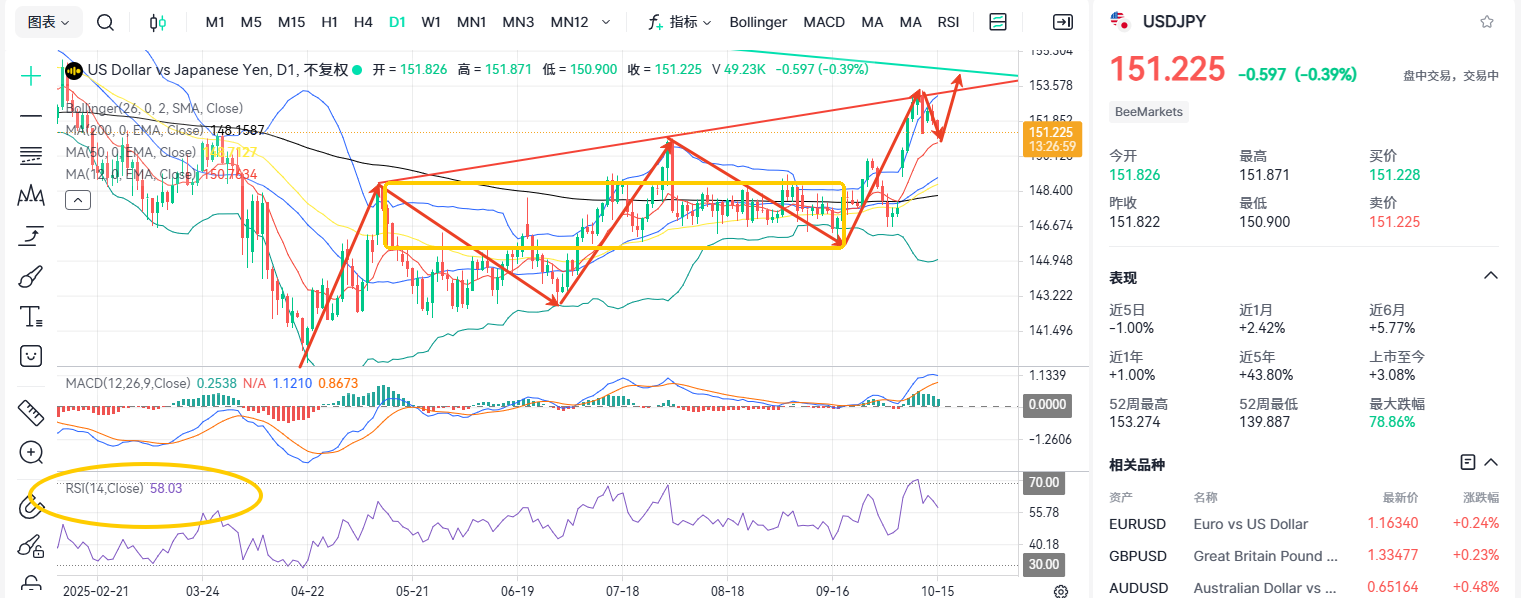Open the 图表 dropdown menu

pyautogui.click(x=48, y=22)
